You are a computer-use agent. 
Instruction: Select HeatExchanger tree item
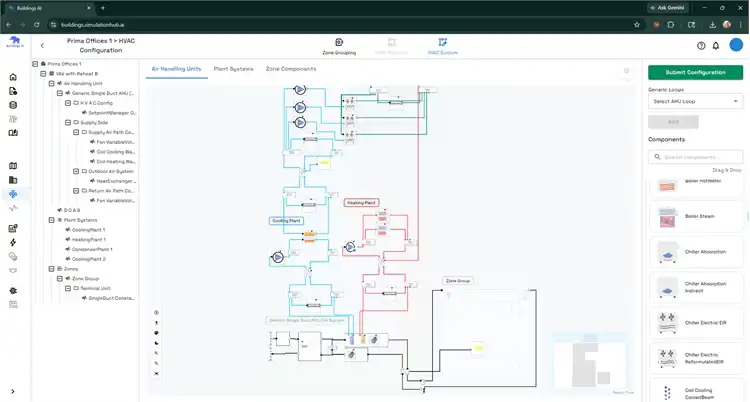click(116, 181)
